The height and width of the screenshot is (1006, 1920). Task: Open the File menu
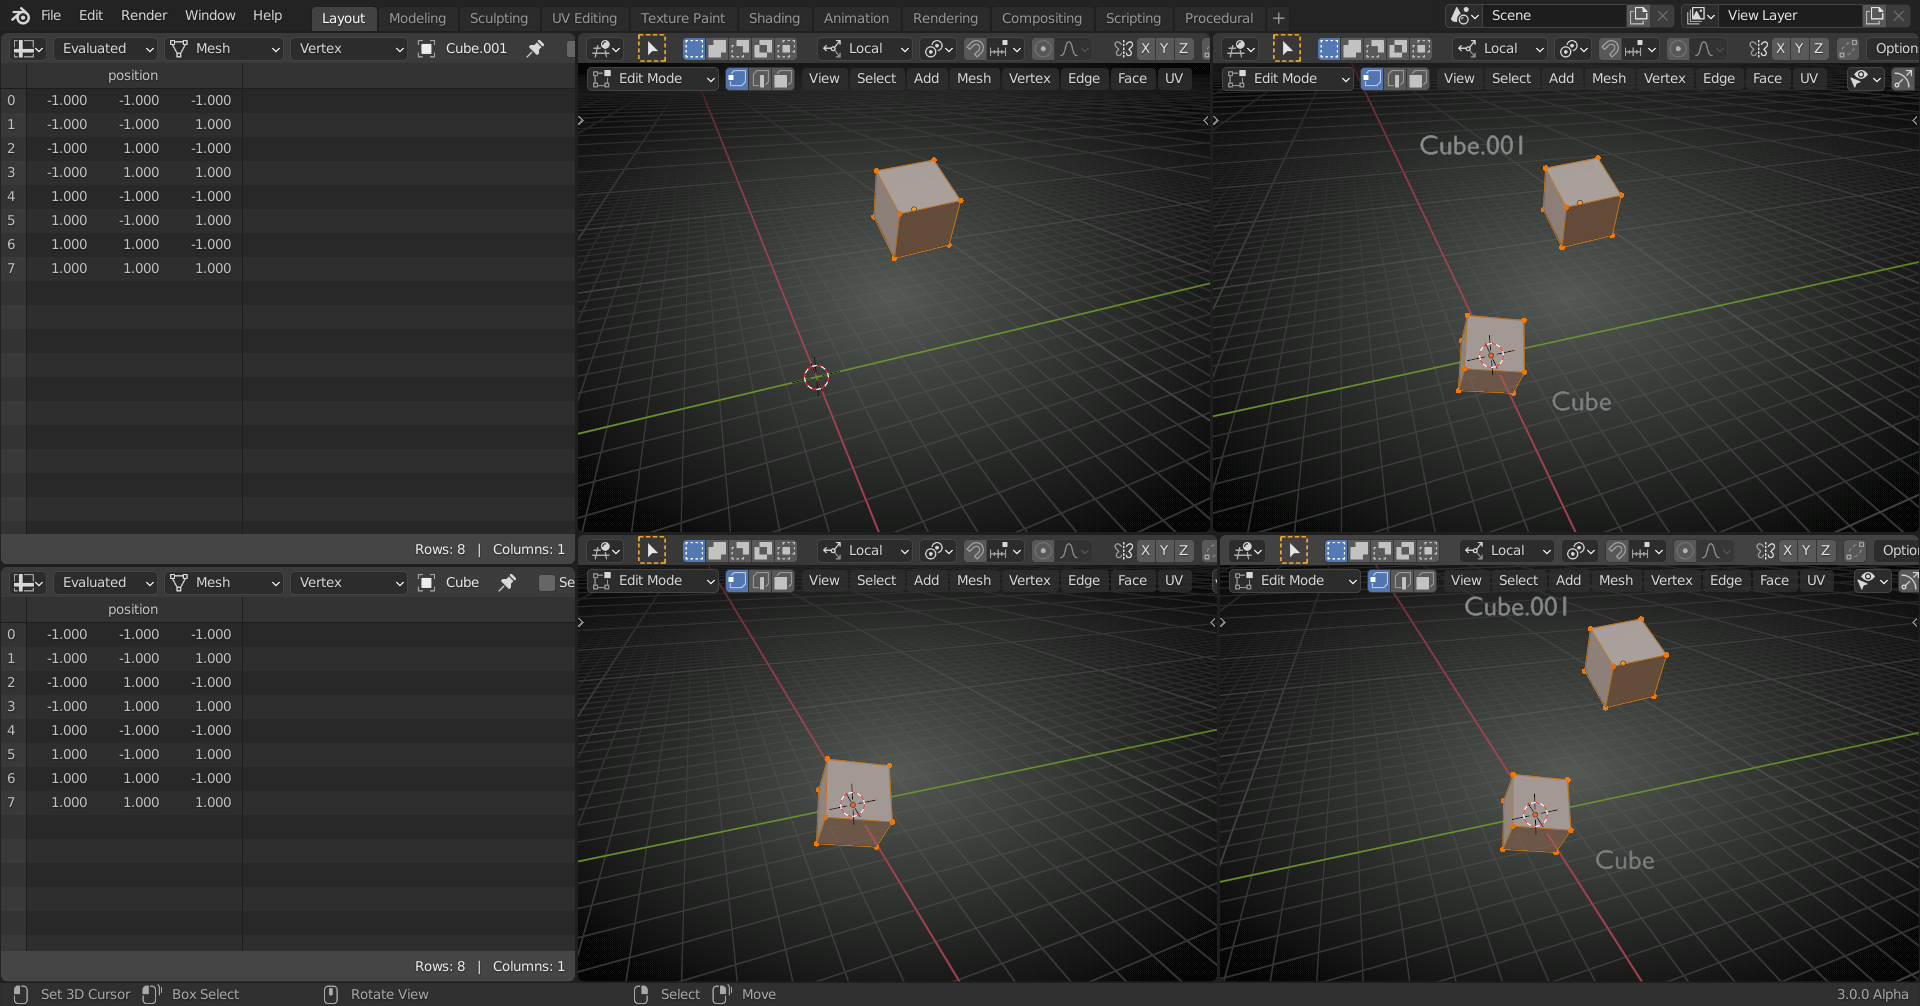(51, 16)
